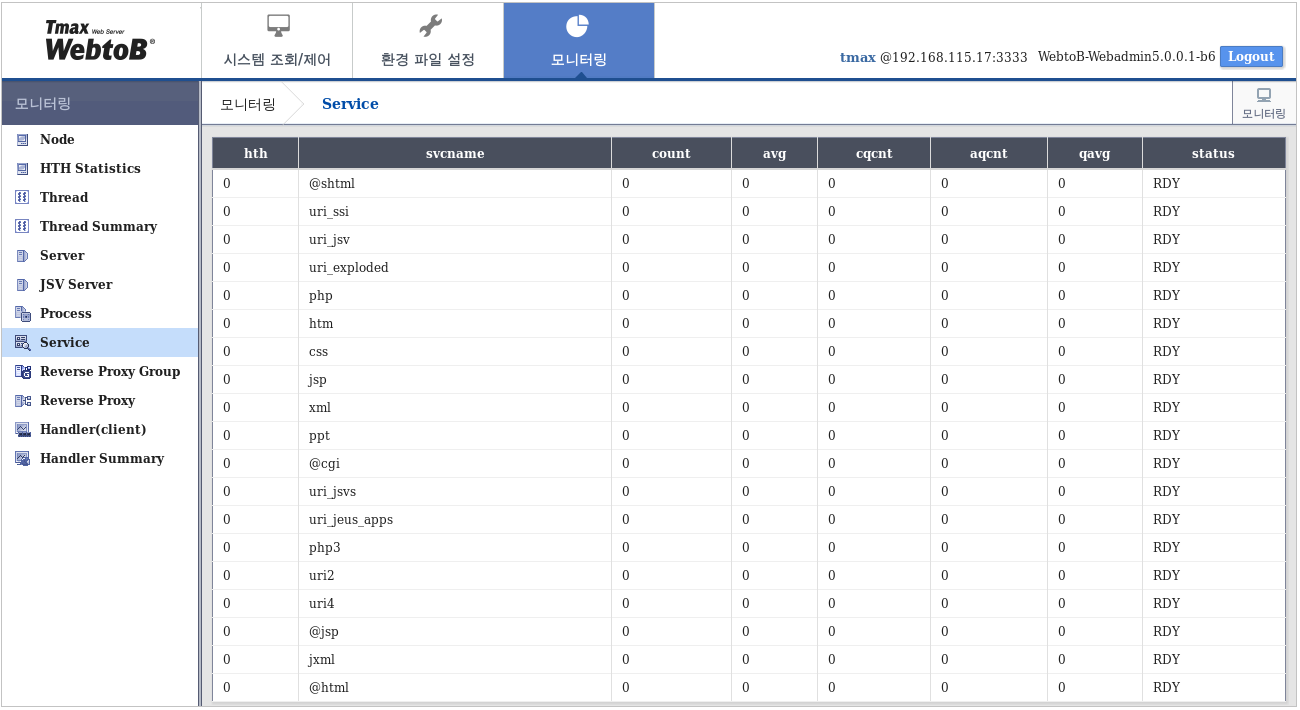Open the Handler(client) monitor

[90, 429]
